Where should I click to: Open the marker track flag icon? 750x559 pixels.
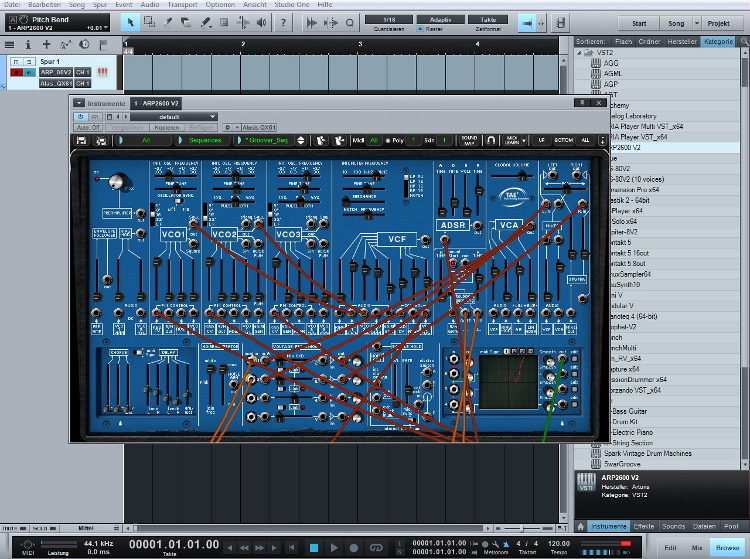[x=103, y=45]
